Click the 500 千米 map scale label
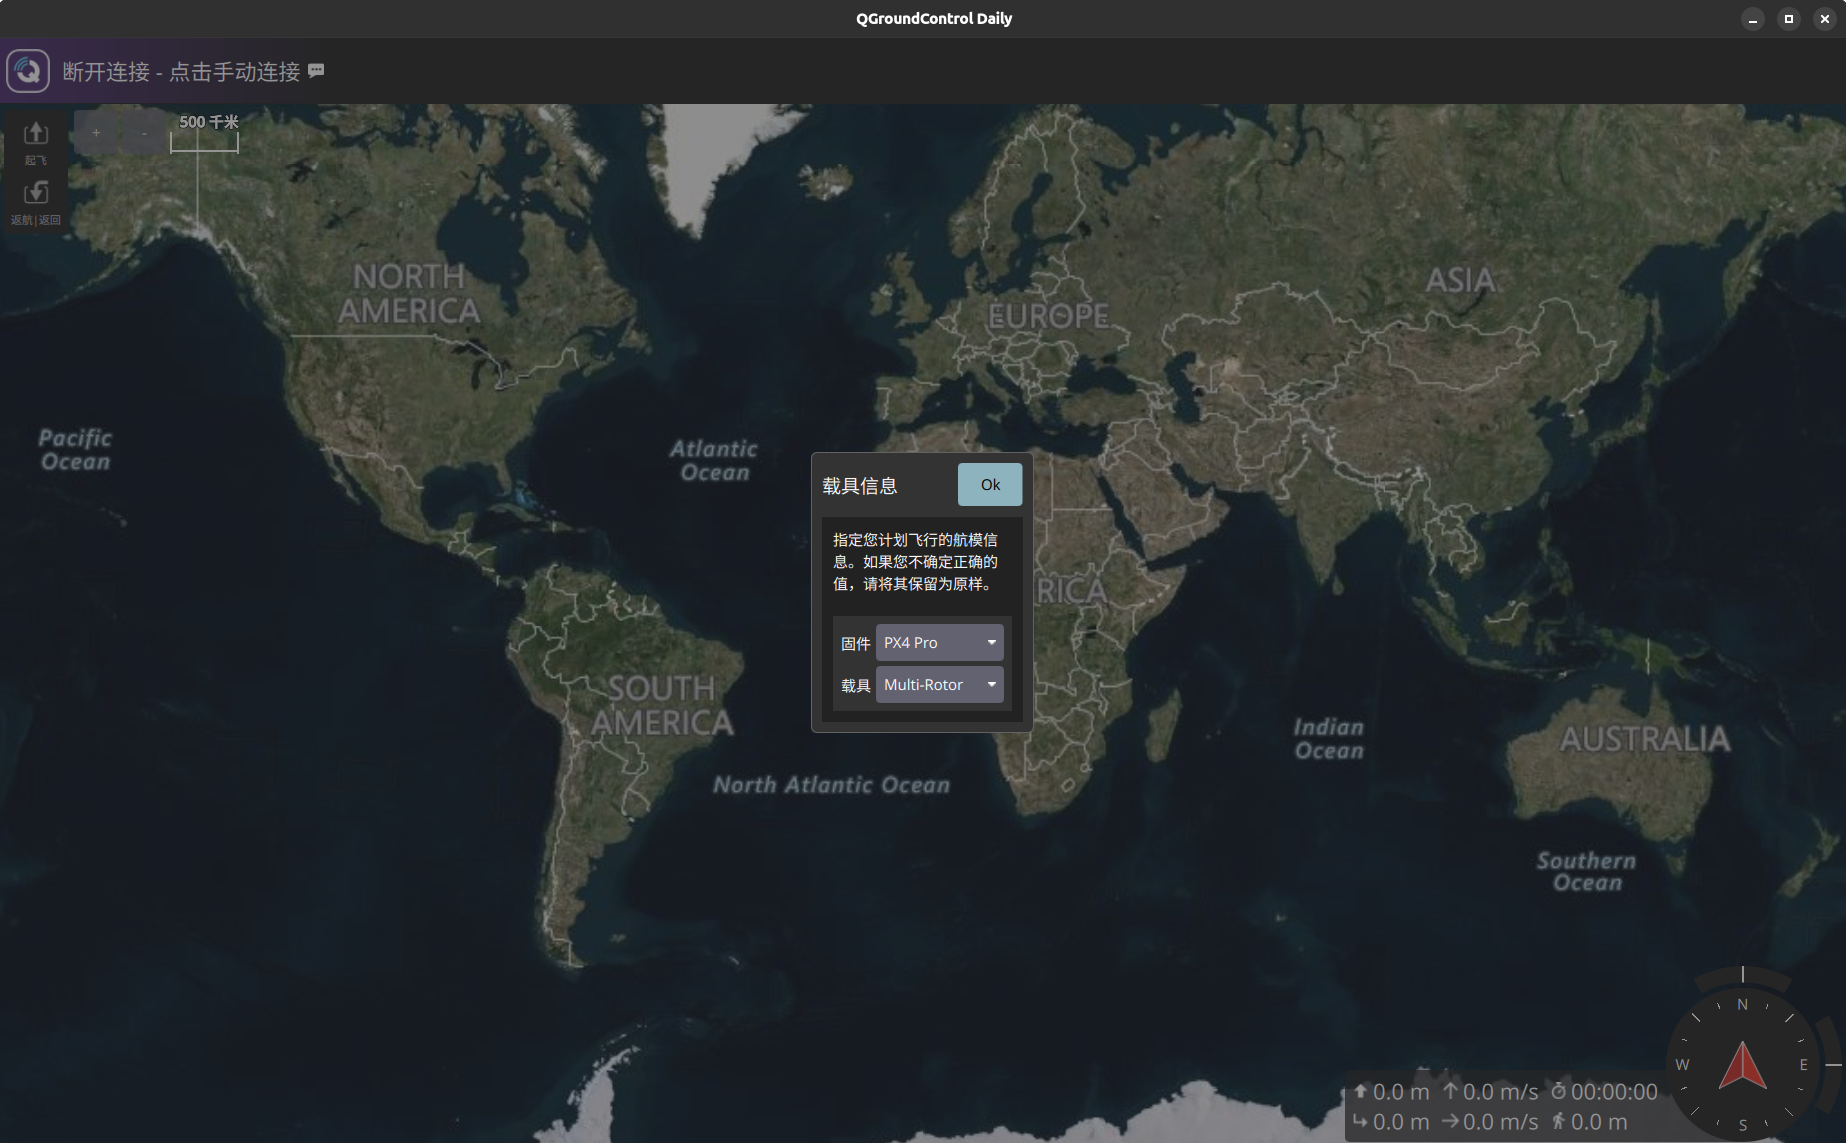The height and width of the screenshot is (1143, 1846). [209, 122]
